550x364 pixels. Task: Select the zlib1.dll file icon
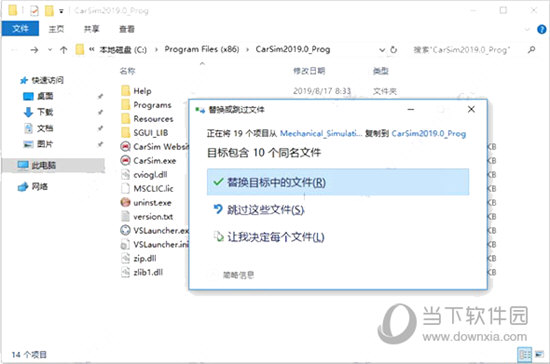(x=125, y=272)
